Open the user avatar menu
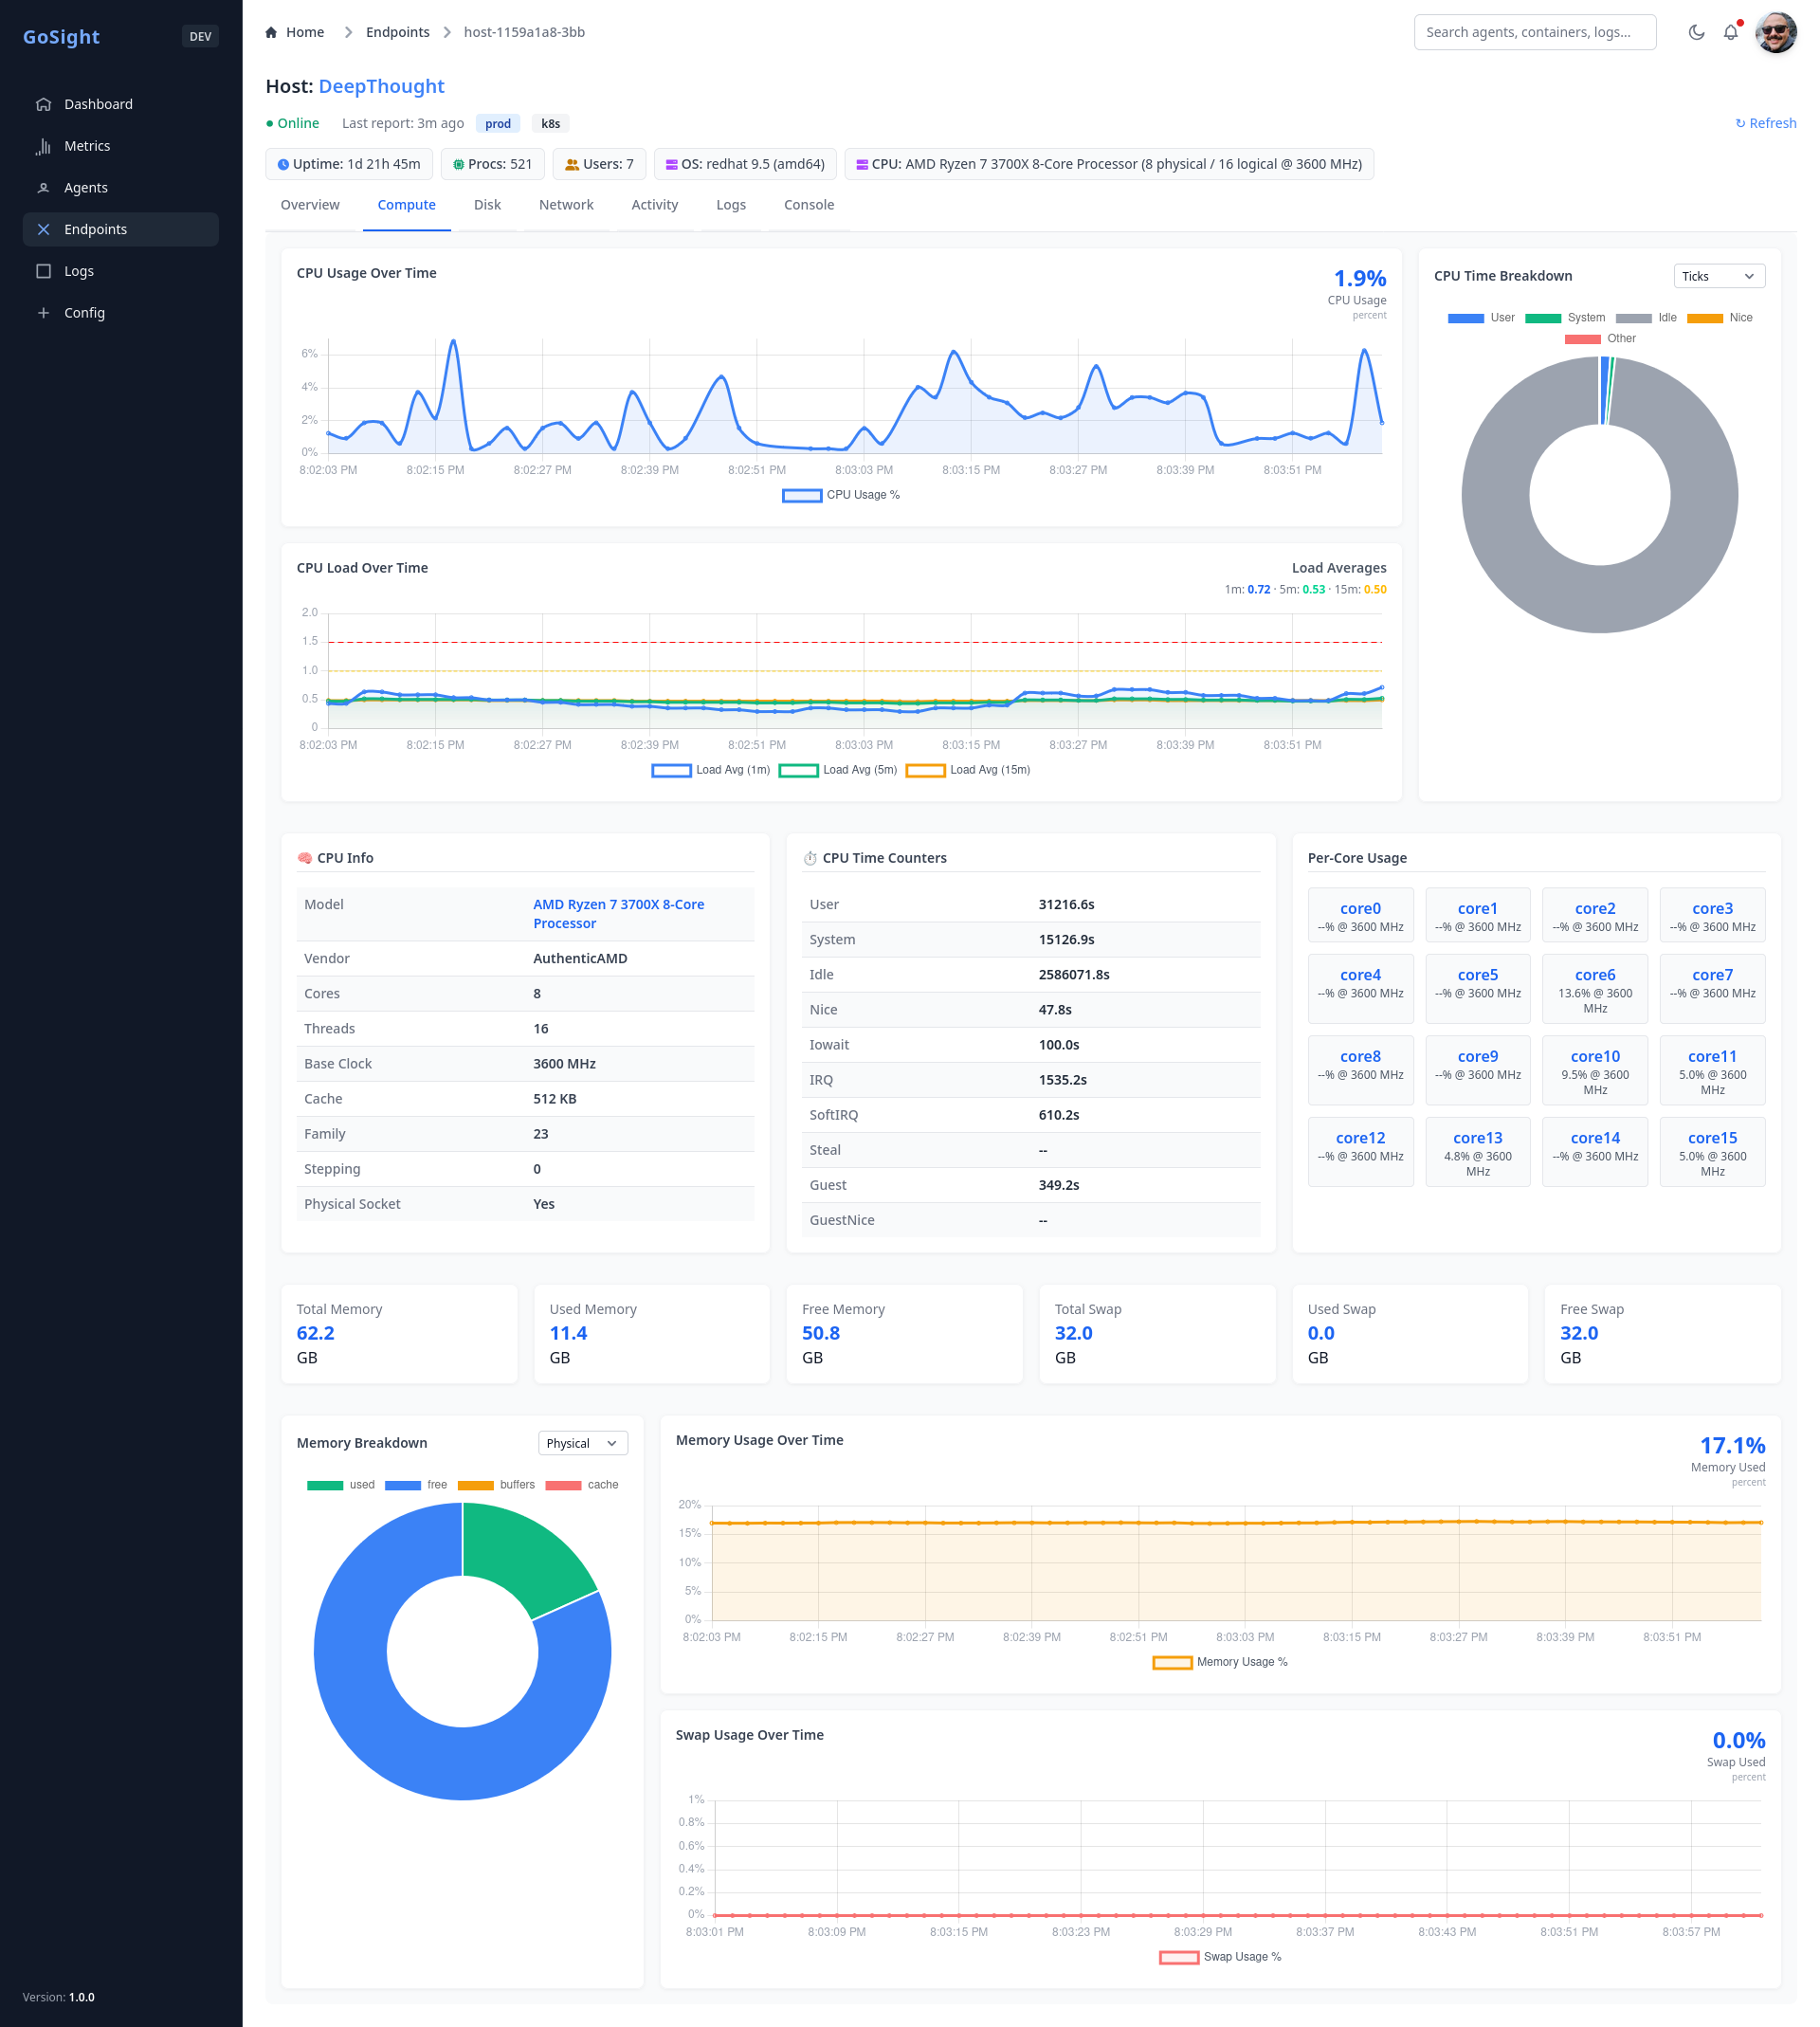This screenshot has height=2027, width=1820. [x=1775, y=32]
